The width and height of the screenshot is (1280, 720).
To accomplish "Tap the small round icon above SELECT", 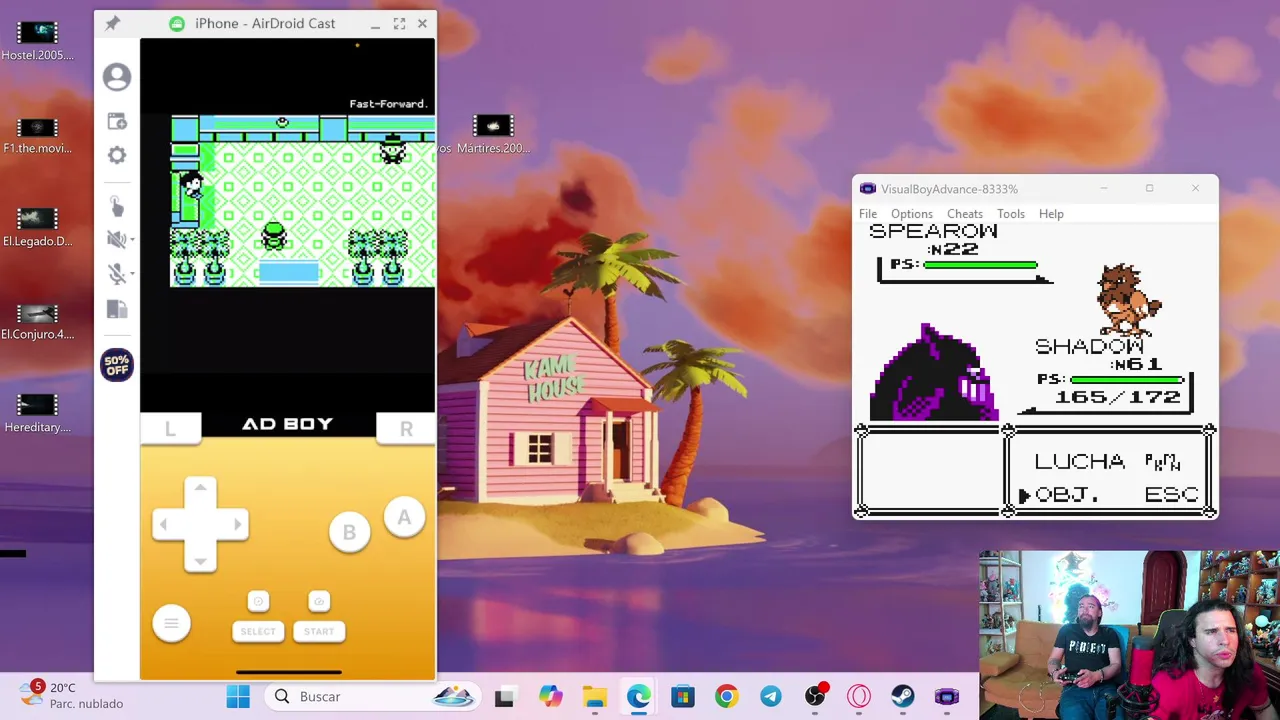I will coord(258,601).
